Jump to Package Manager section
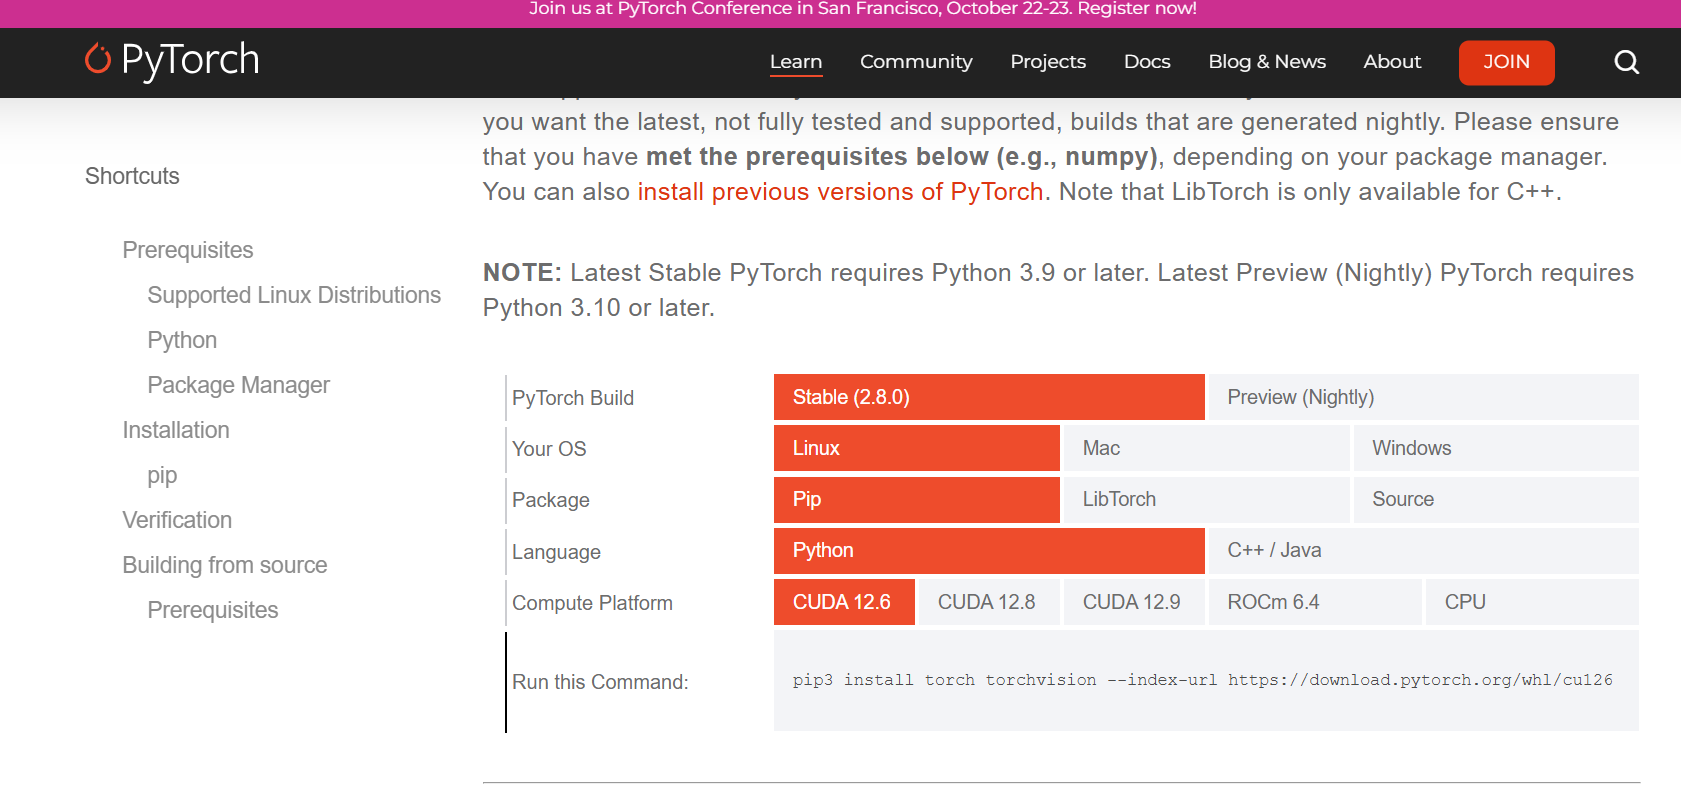 pos(238,385)
